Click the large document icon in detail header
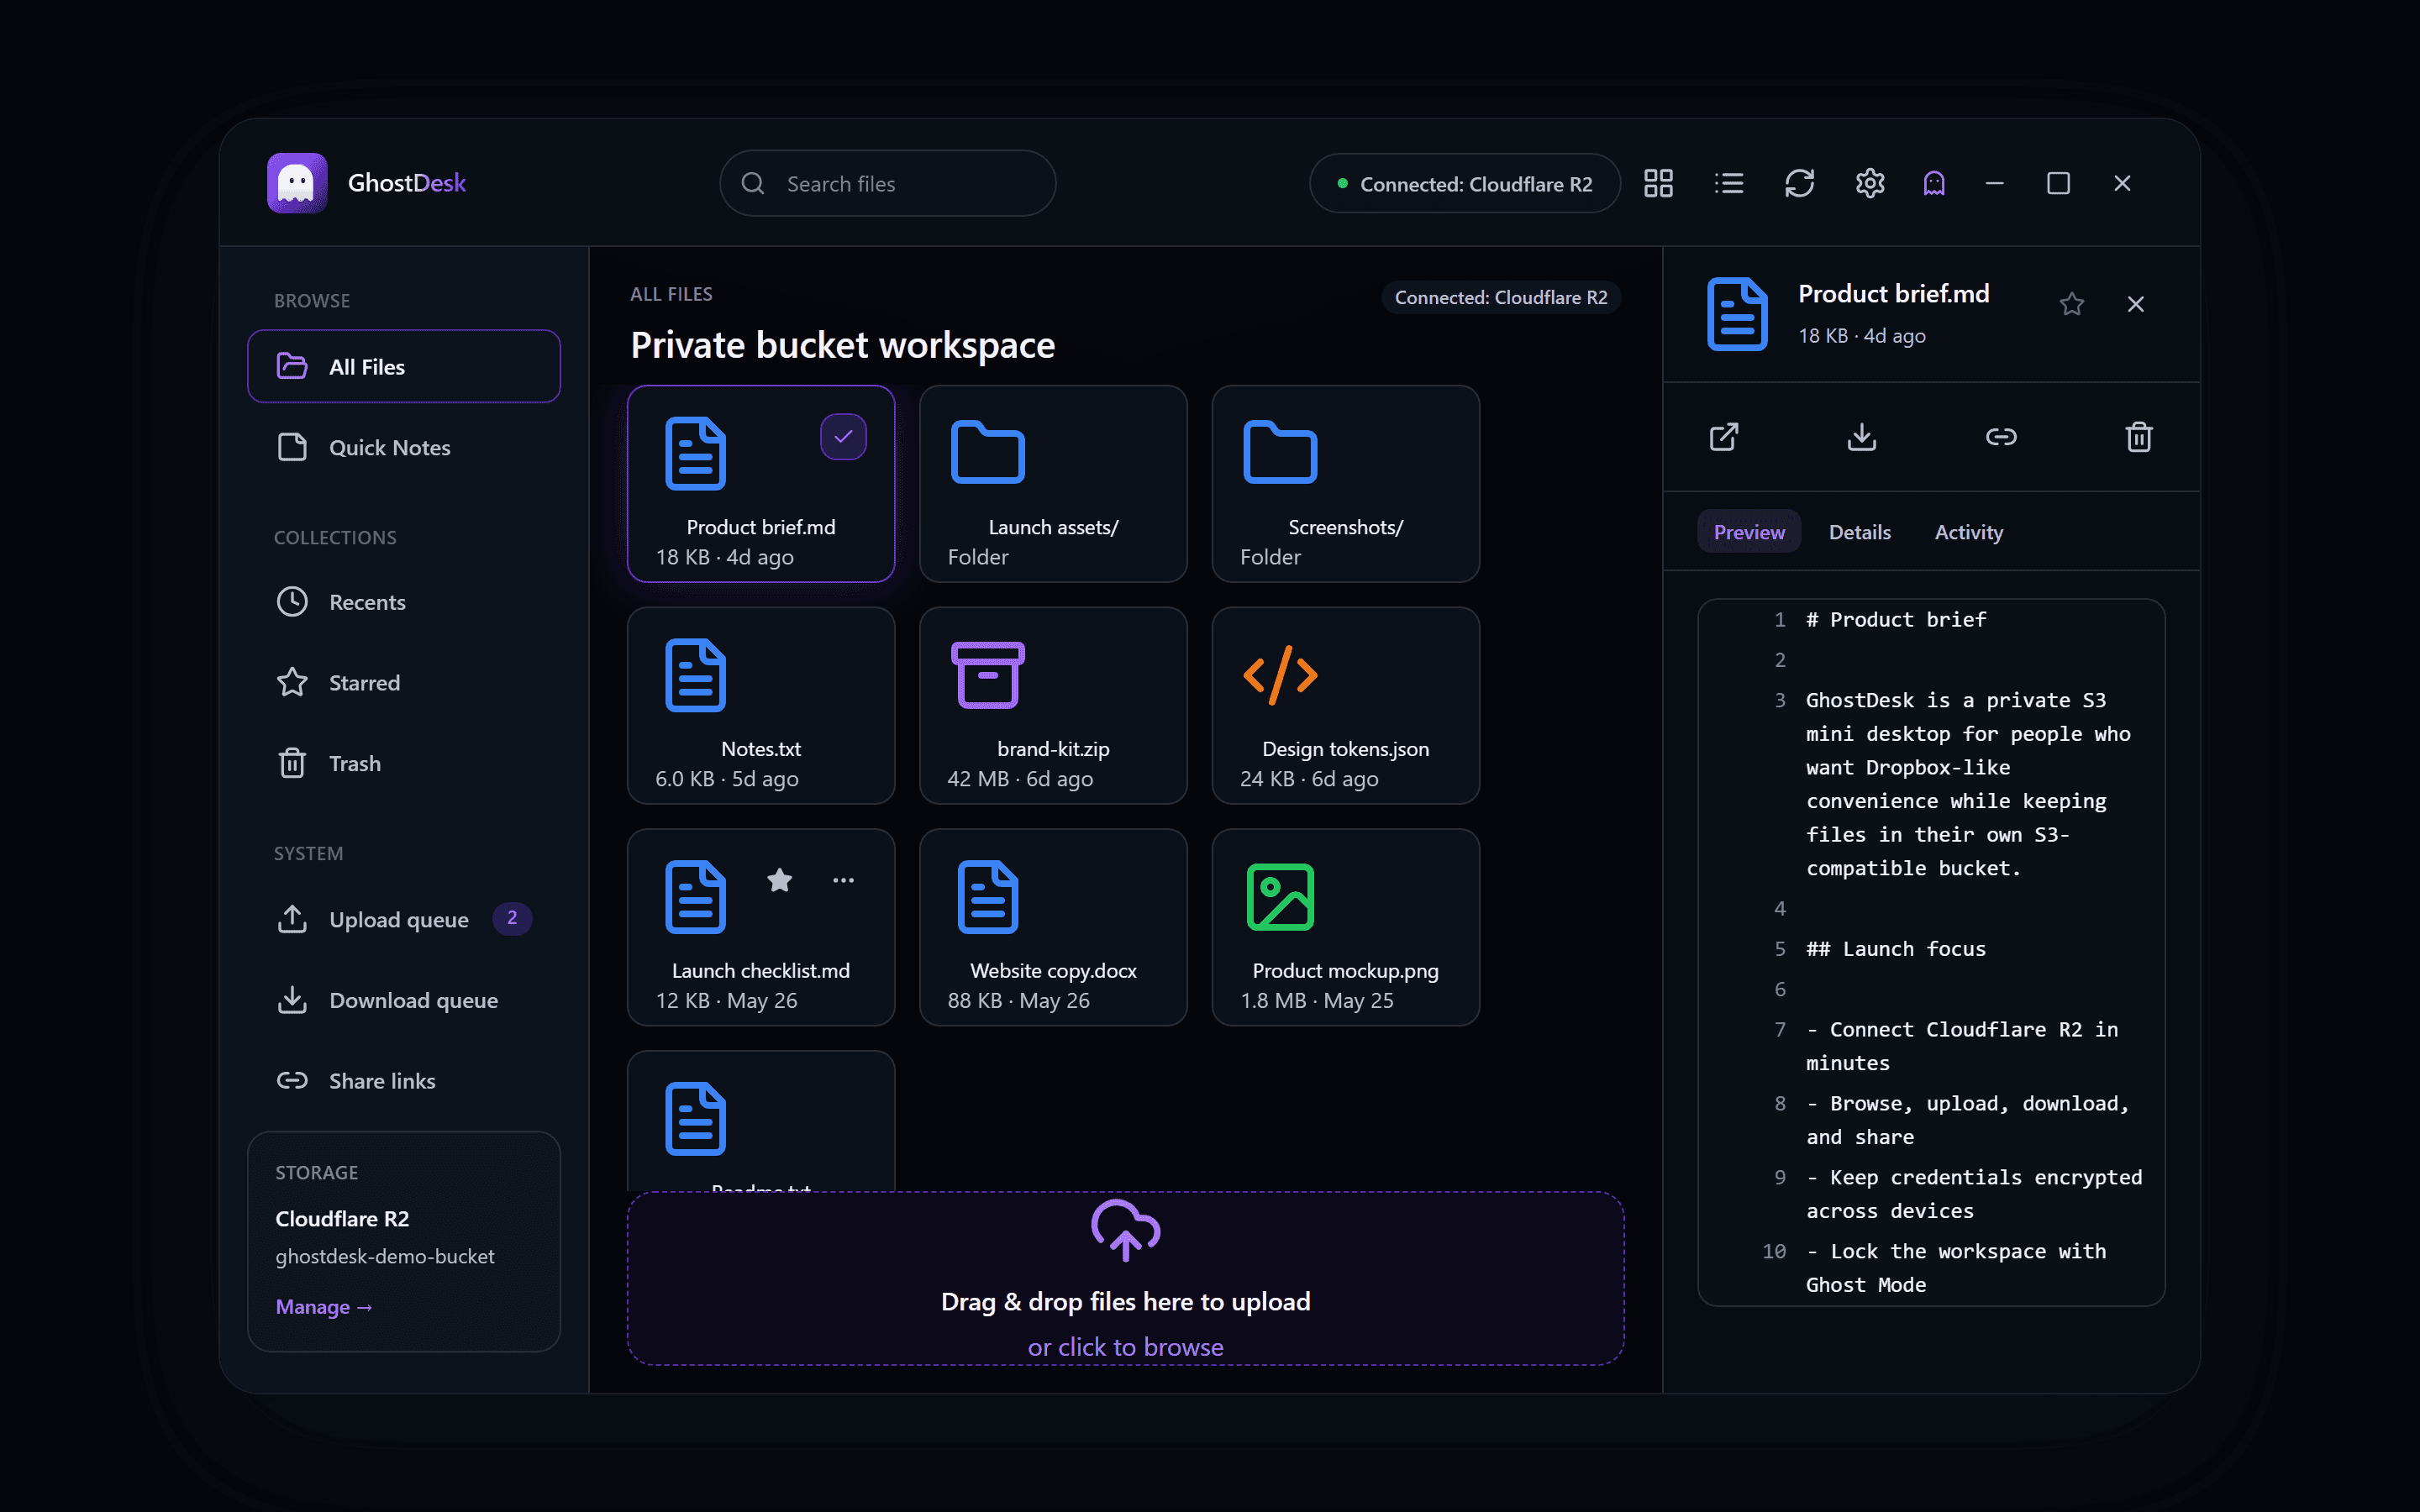The width and height of the screenshot is (2420, 1512). tap(1737, 314)
